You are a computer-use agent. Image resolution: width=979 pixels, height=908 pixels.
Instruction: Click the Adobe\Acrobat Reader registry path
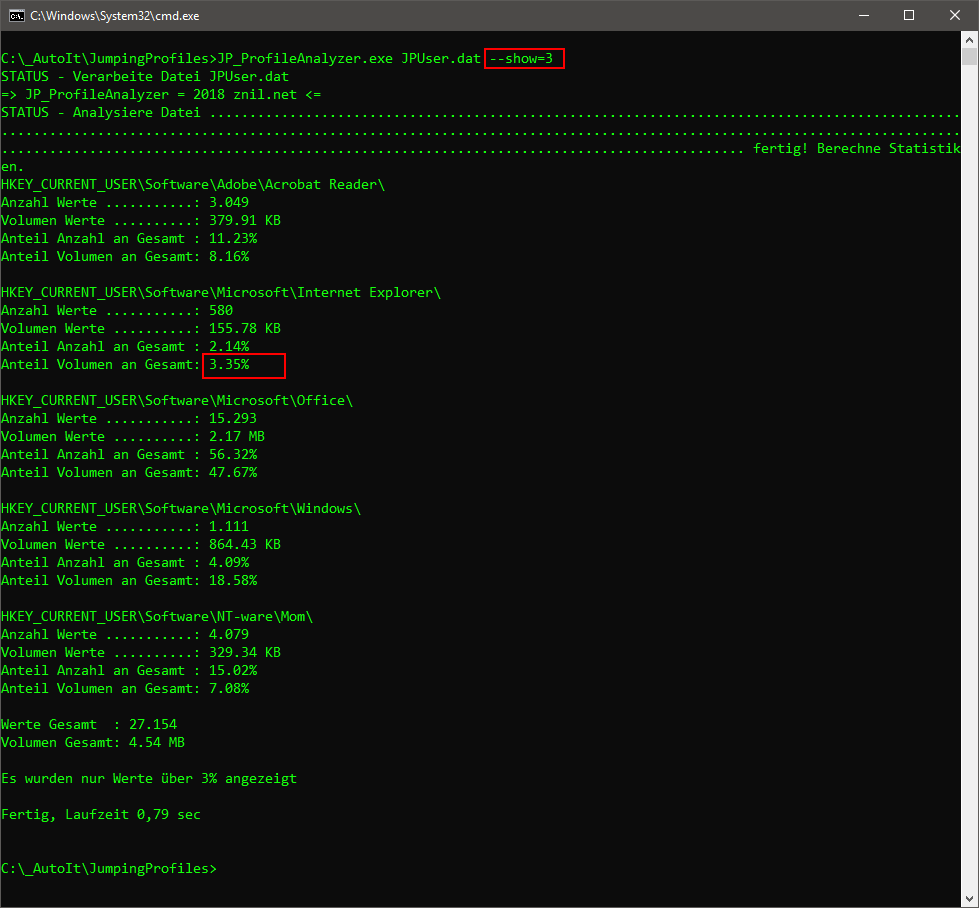192,185
